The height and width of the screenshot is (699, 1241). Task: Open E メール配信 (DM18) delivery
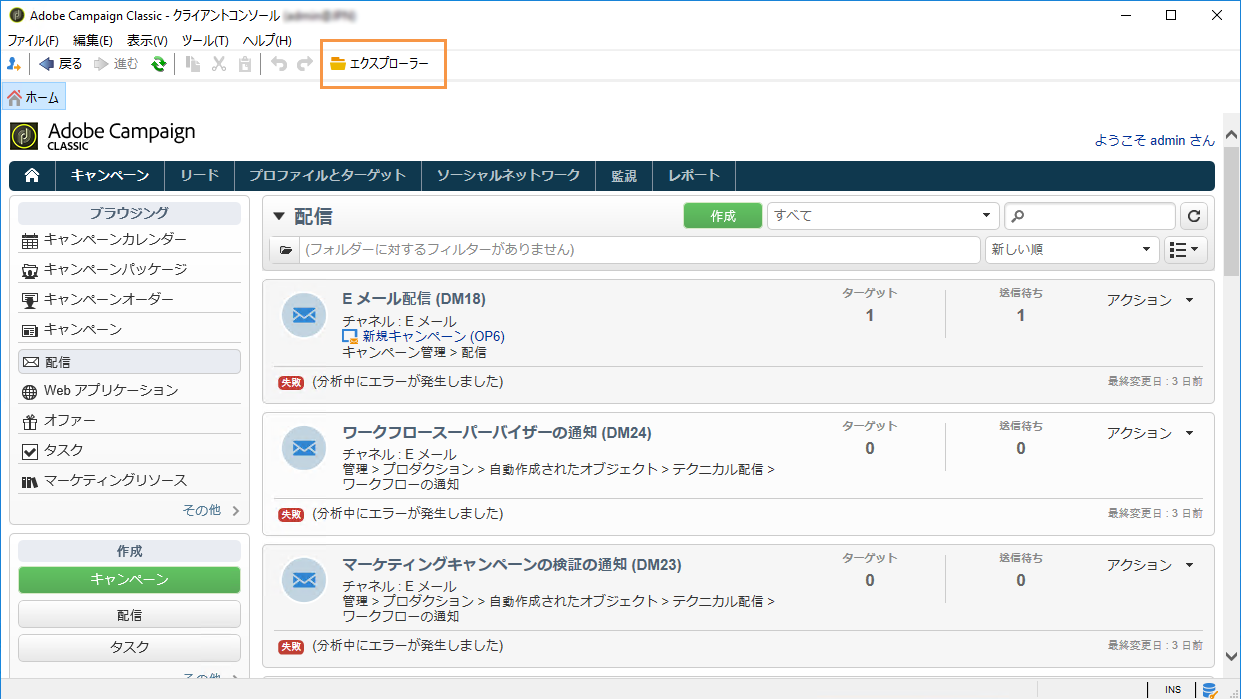click(x=414, y=298)
